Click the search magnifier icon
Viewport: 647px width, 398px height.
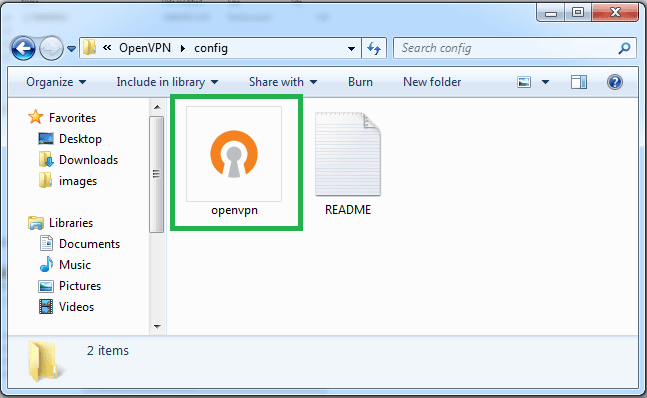[x=624, y=48]
